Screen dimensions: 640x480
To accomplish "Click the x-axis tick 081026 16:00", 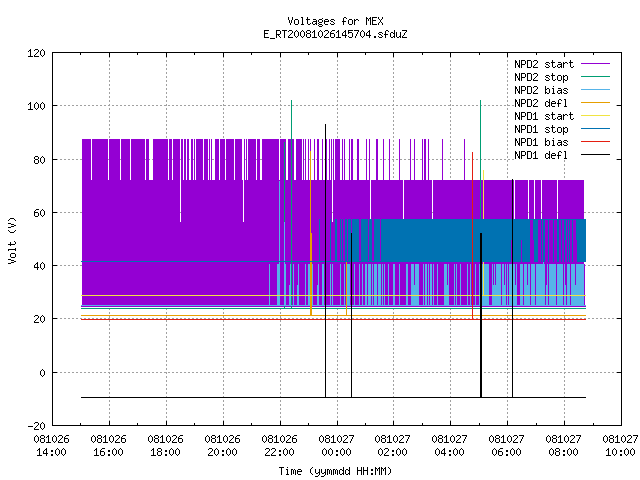I will coord(109,446).
